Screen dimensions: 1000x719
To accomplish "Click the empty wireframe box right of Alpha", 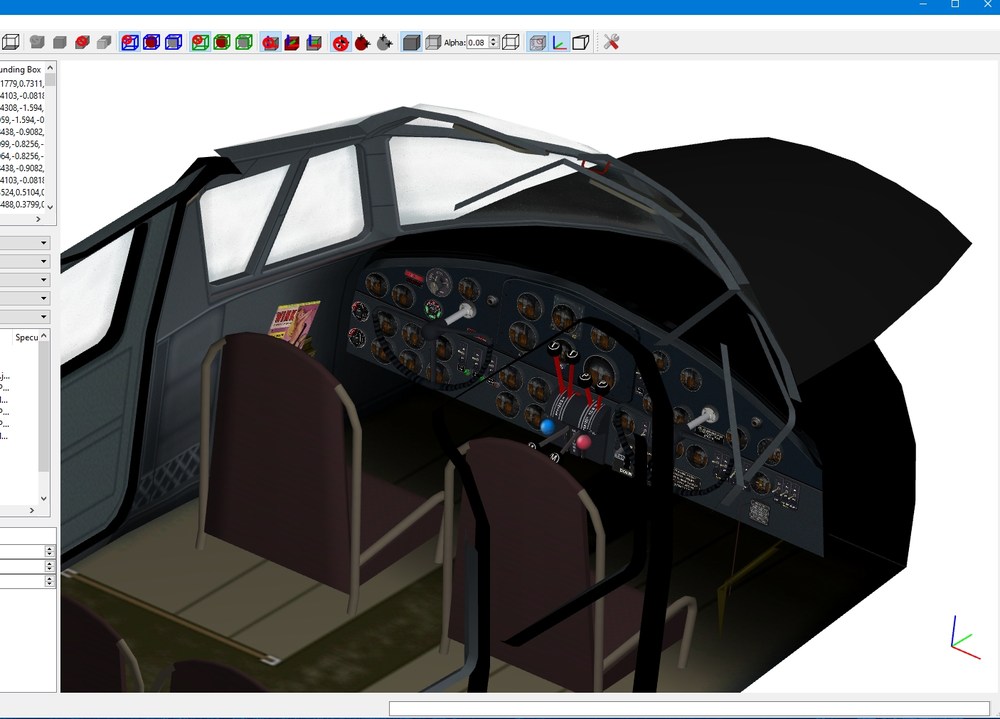I will tap(511, 43).
